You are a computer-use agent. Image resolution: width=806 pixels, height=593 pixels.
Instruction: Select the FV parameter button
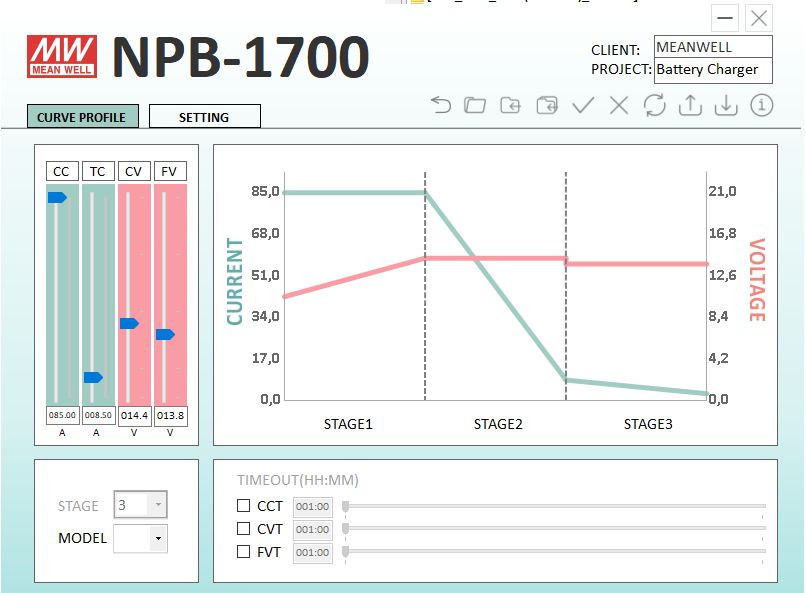click(169, 171)
